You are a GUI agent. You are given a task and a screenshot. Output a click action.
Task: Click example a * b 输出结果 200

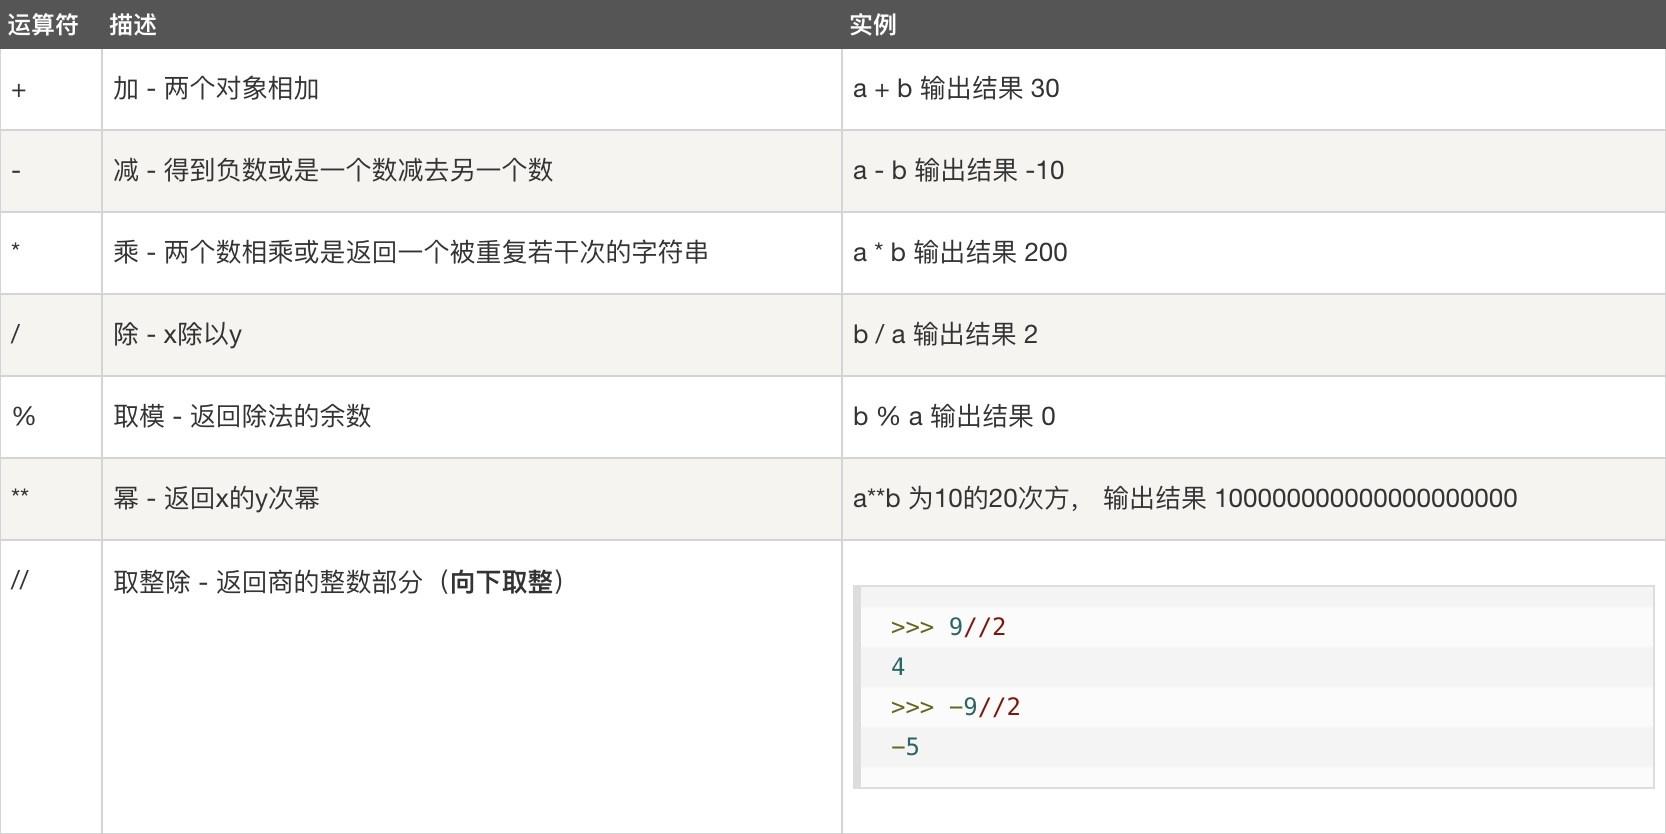[960, 252]
